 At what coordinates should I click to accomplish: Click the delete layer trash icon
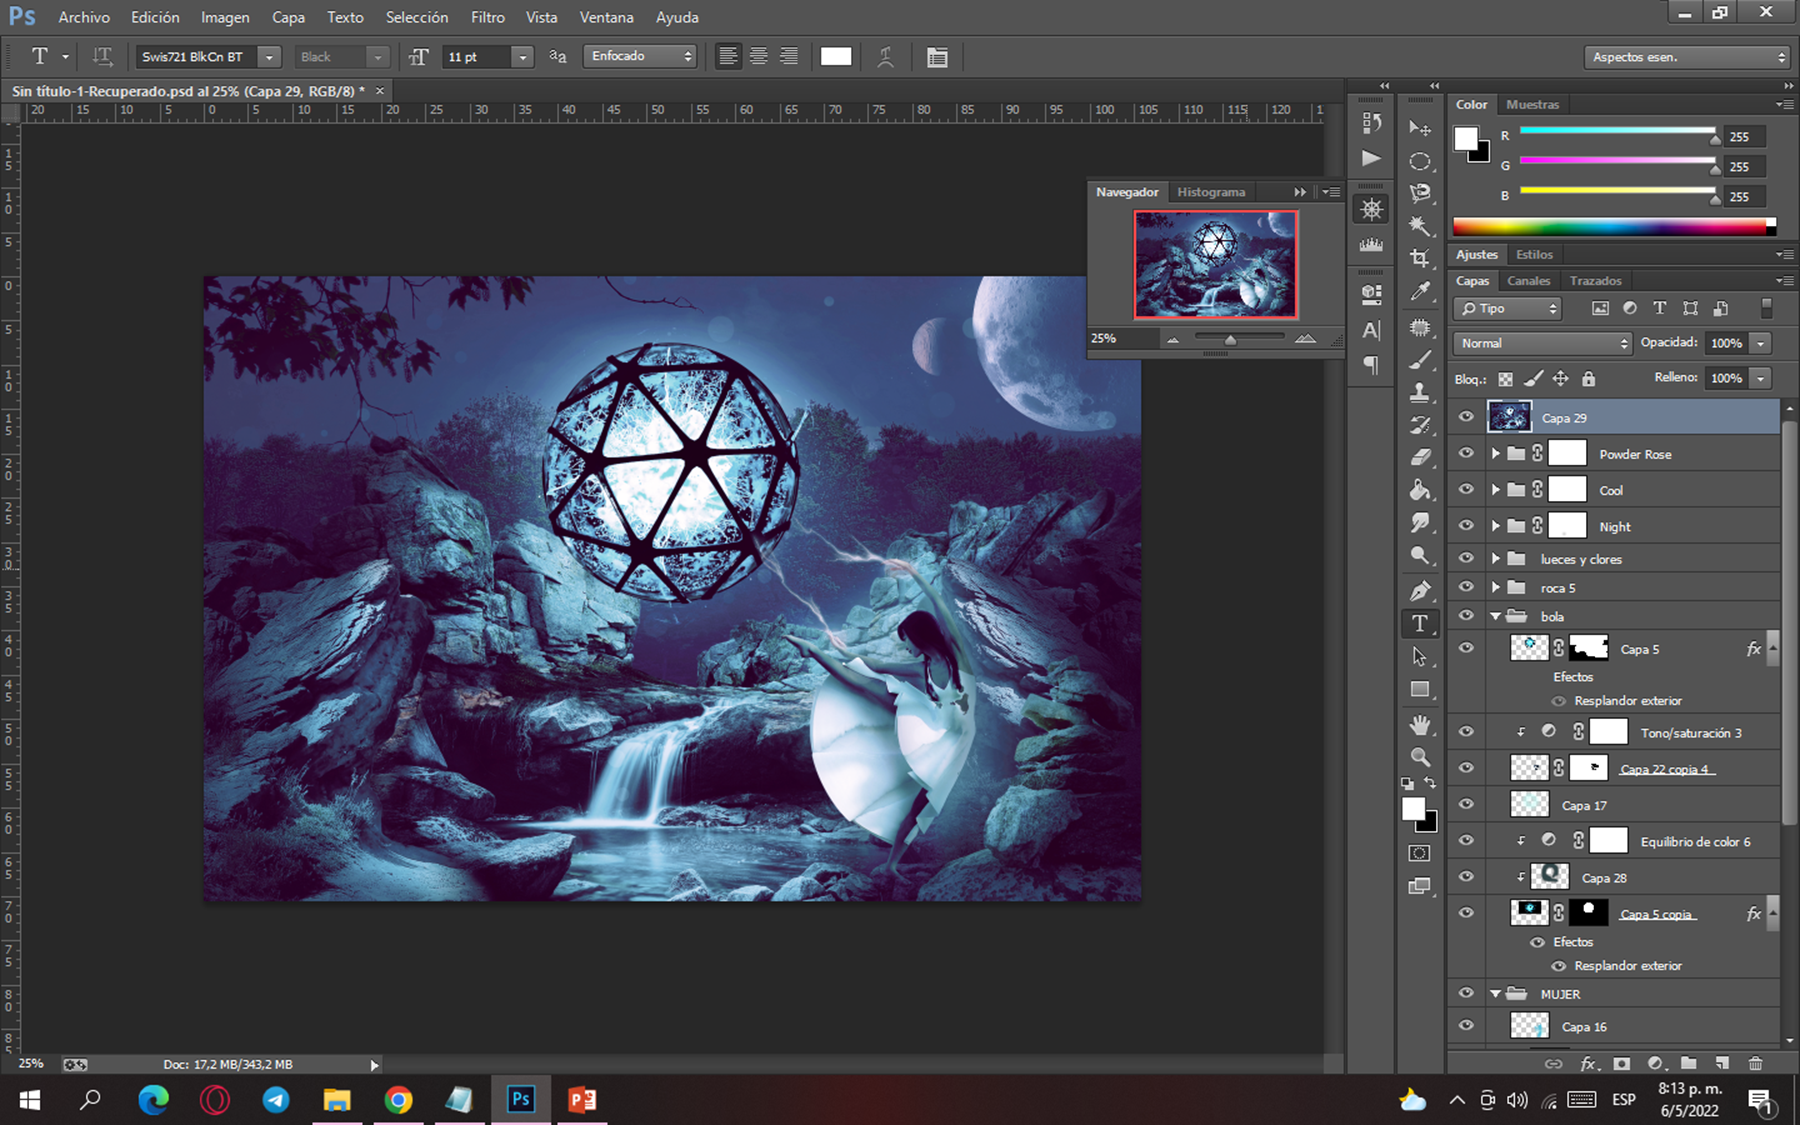pos(1755,1063)
